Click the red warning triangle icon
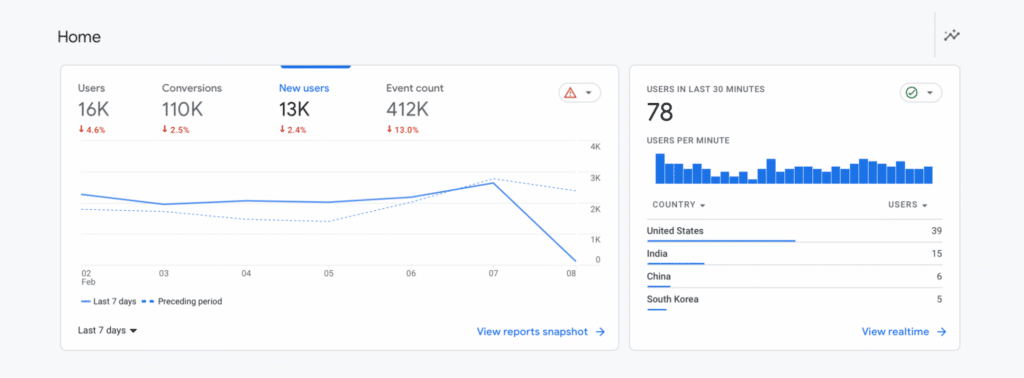The image size is (1024, 378). [570, 93]
